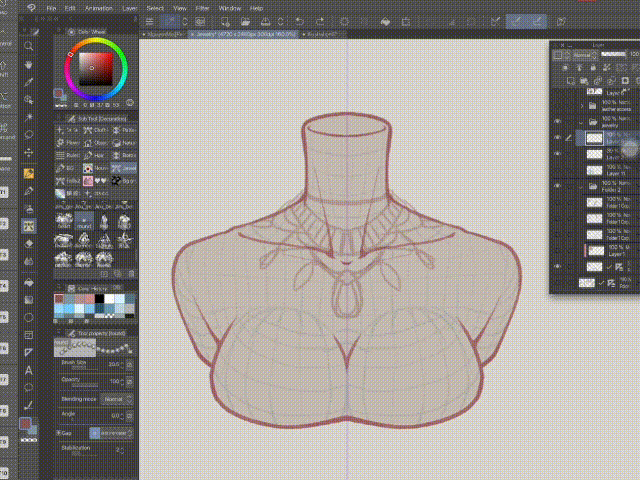Click the Brush Size value field
This screenshot has width=640, height=480.
pyautogui.click(x=113, y=364)
